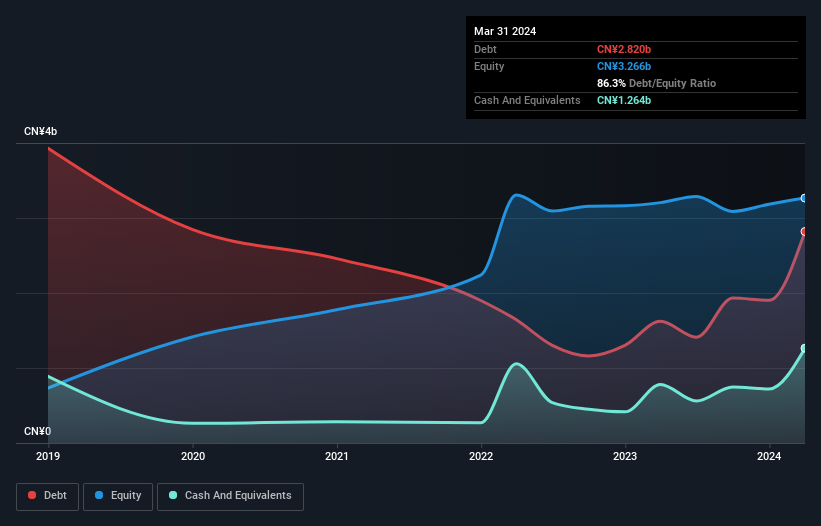
Task: Toggle the Equity series legend button
Action: coord(118,496)
